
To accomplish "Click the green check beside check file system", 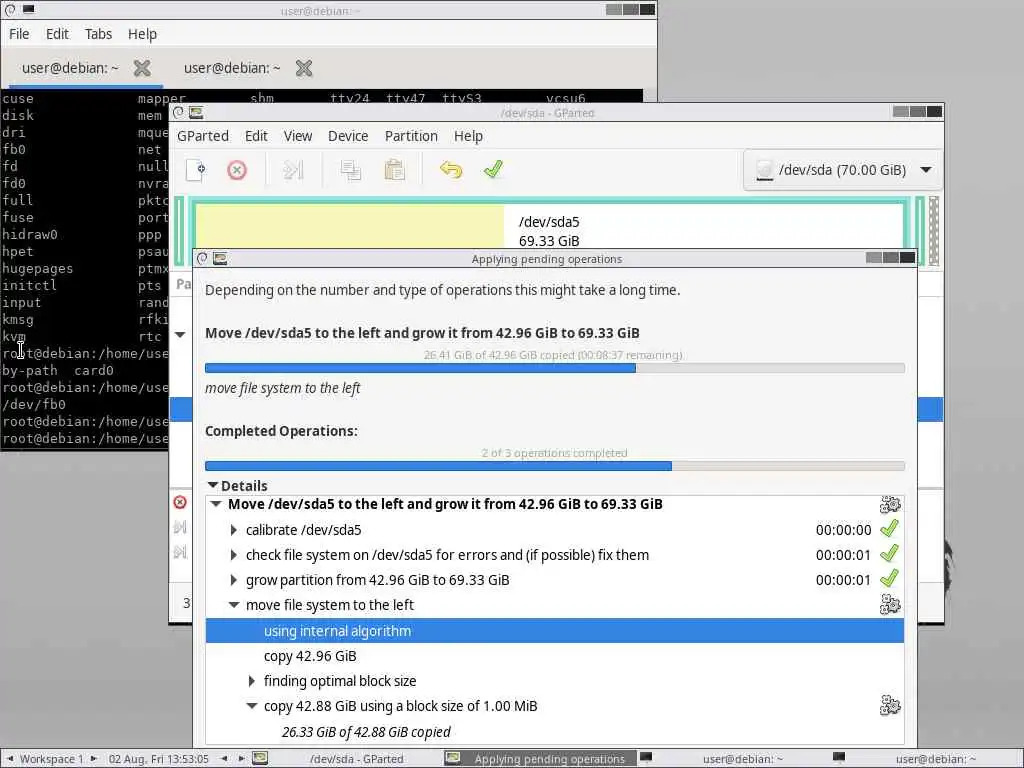I will (889, 554).
